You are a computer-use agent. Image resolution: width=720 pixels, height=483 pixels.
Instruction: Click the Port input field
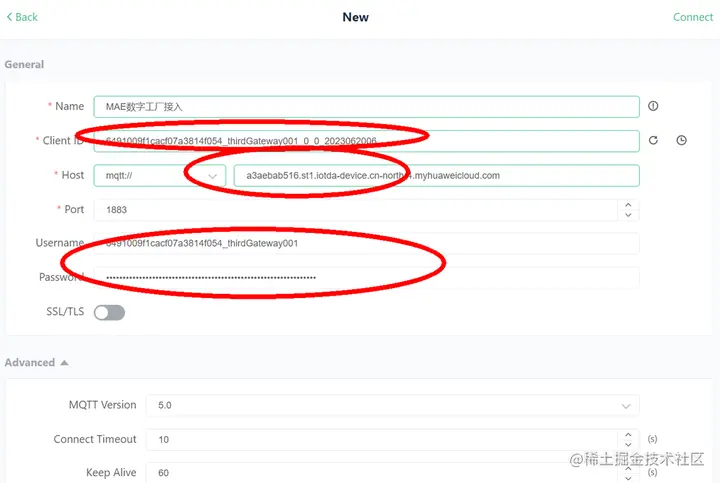356,210
